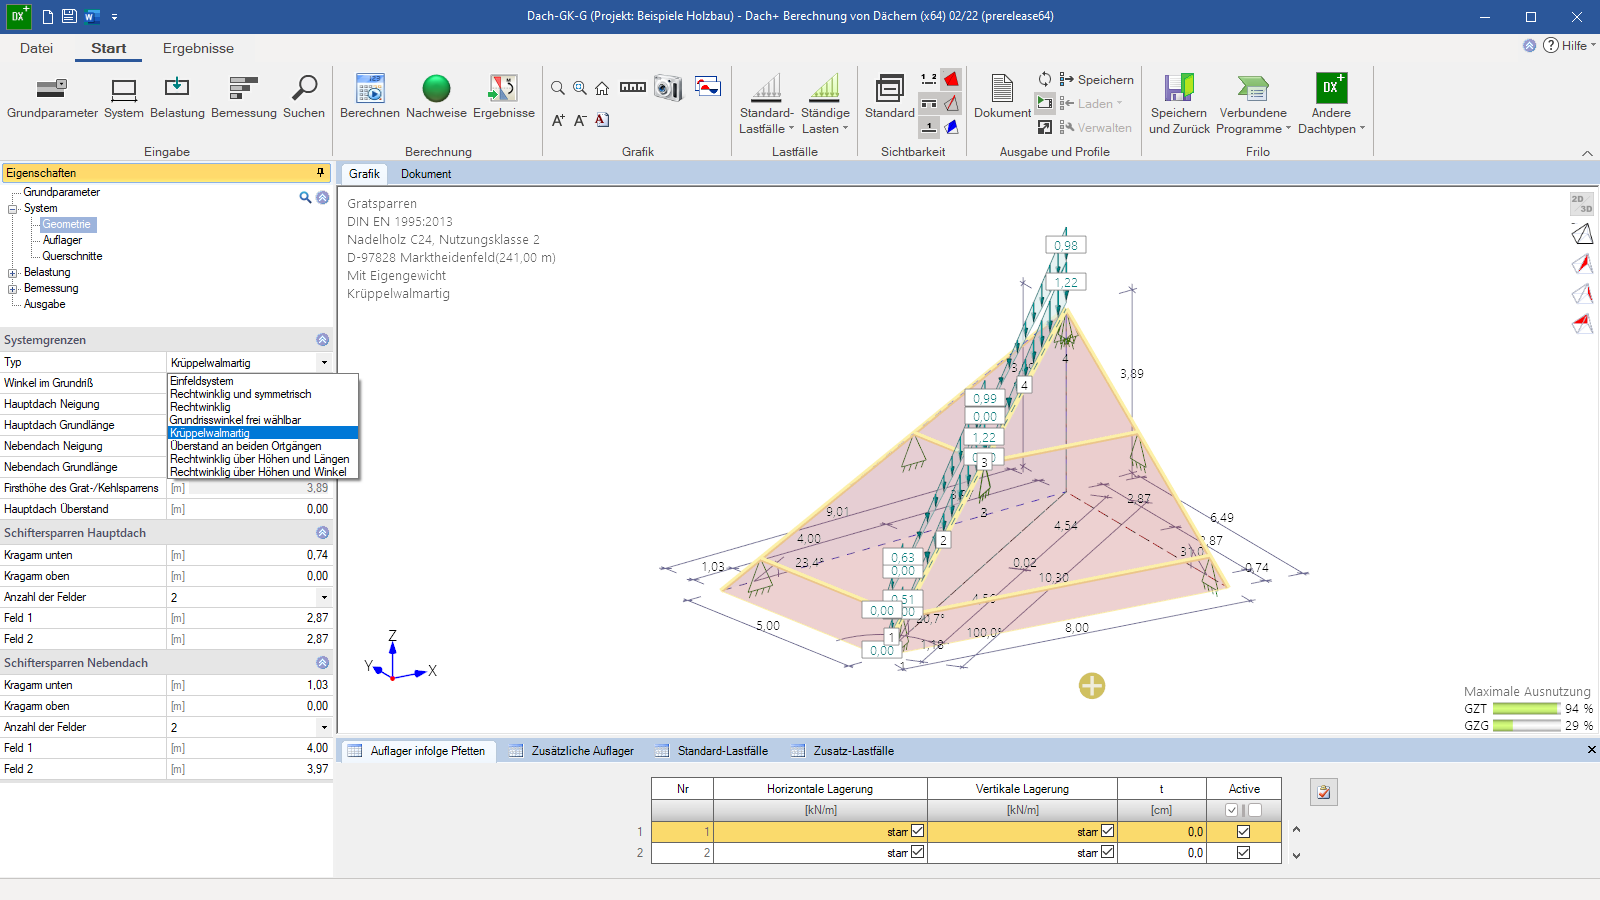Edit the Kragarm unten 0,74 field
The height and width of the screenshot is (900, 1600).
point(260,555)
